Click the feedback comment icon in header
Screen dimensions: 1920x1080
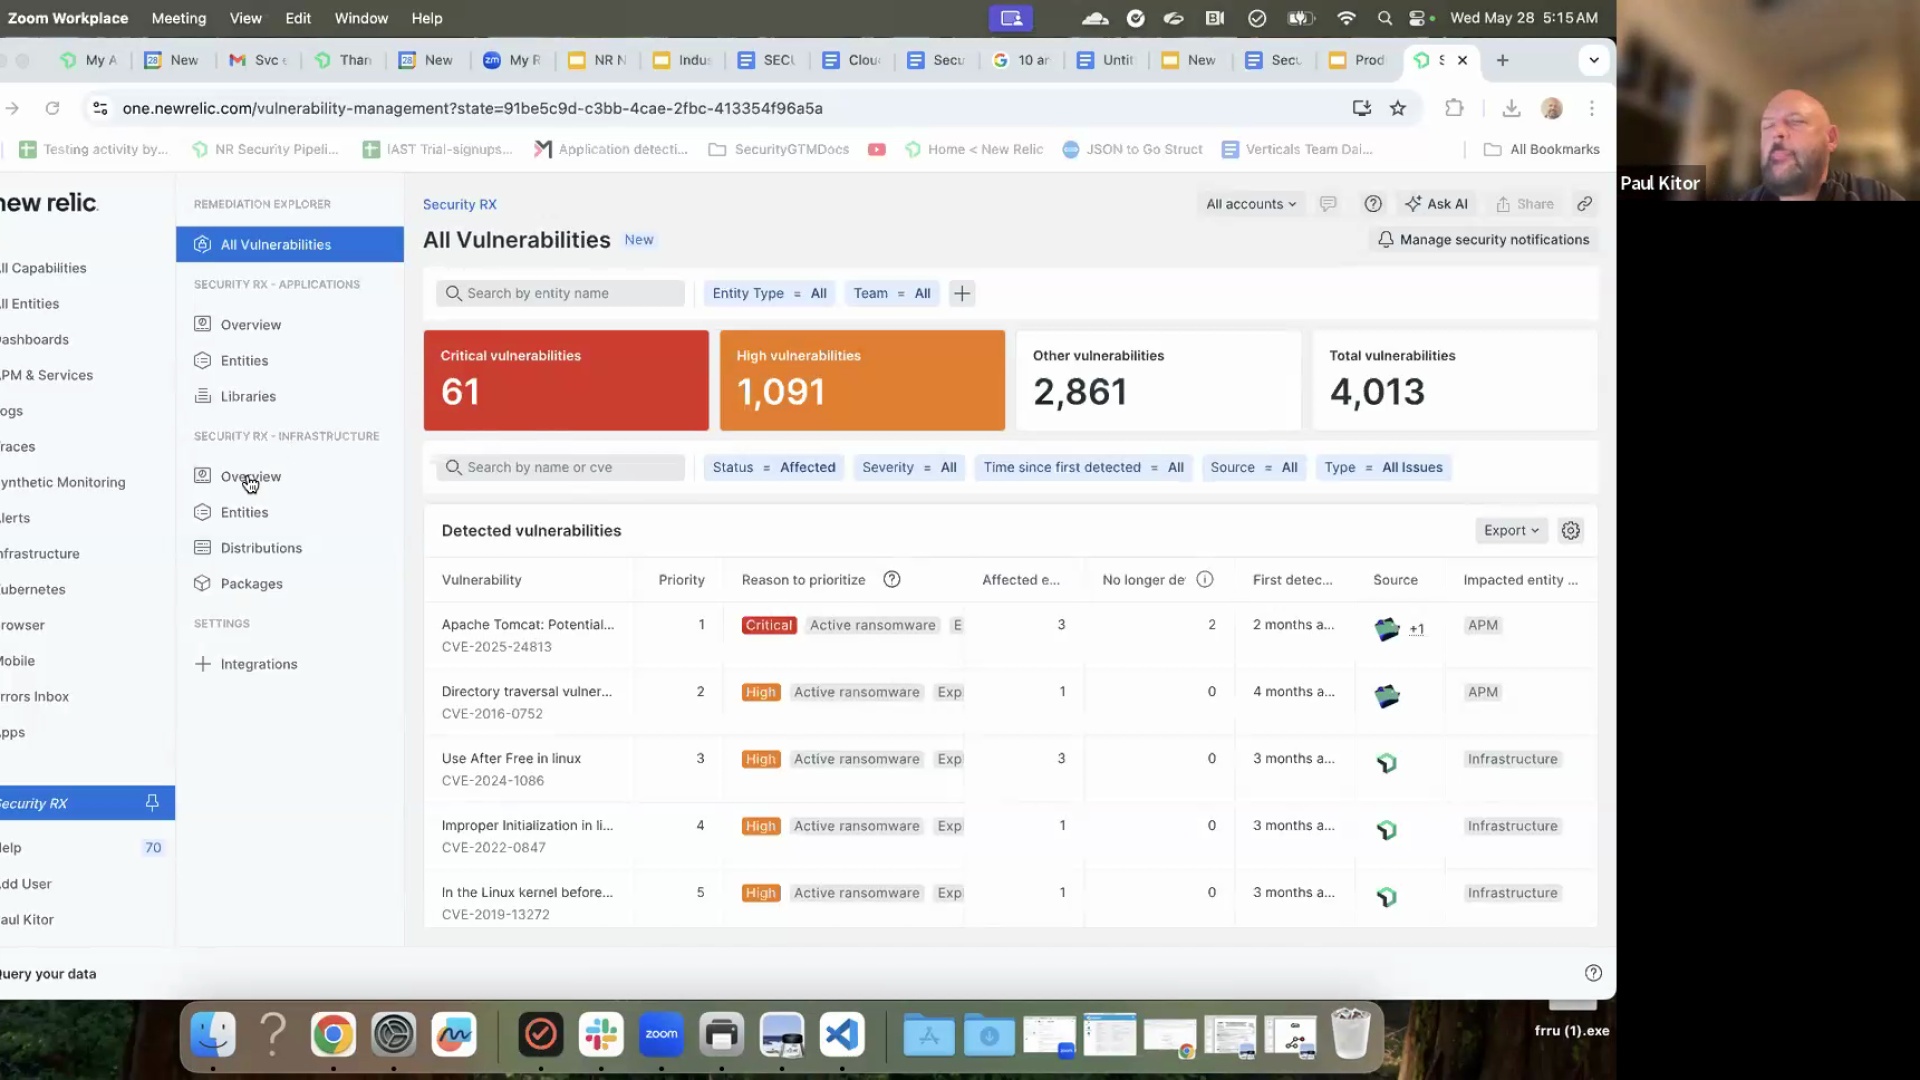(1328, 204)
